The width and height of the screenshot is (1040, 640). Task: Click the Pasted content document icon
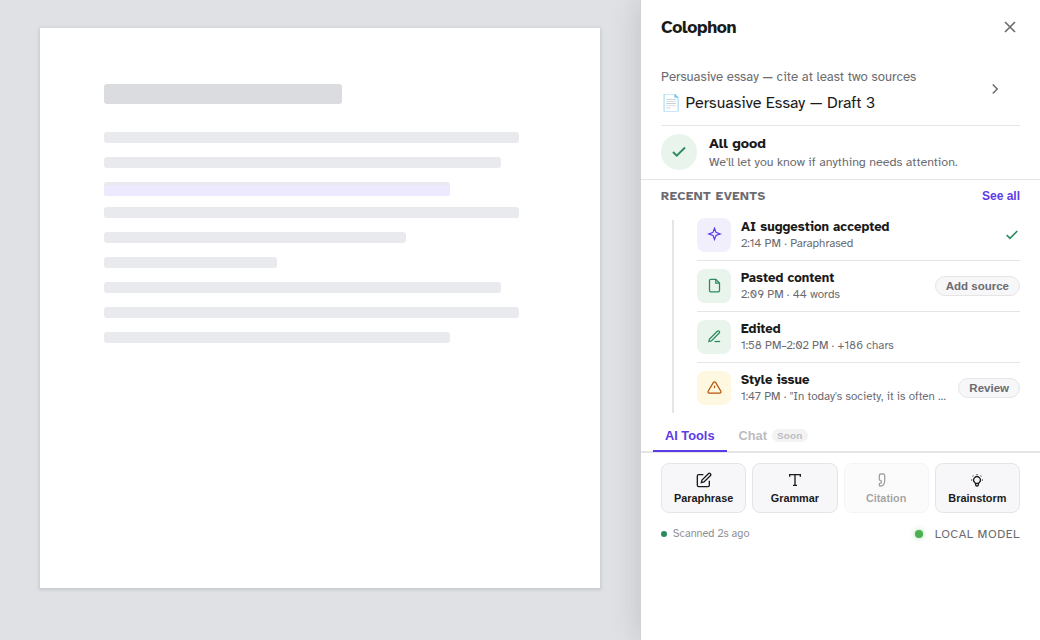(x=714, y=286)
